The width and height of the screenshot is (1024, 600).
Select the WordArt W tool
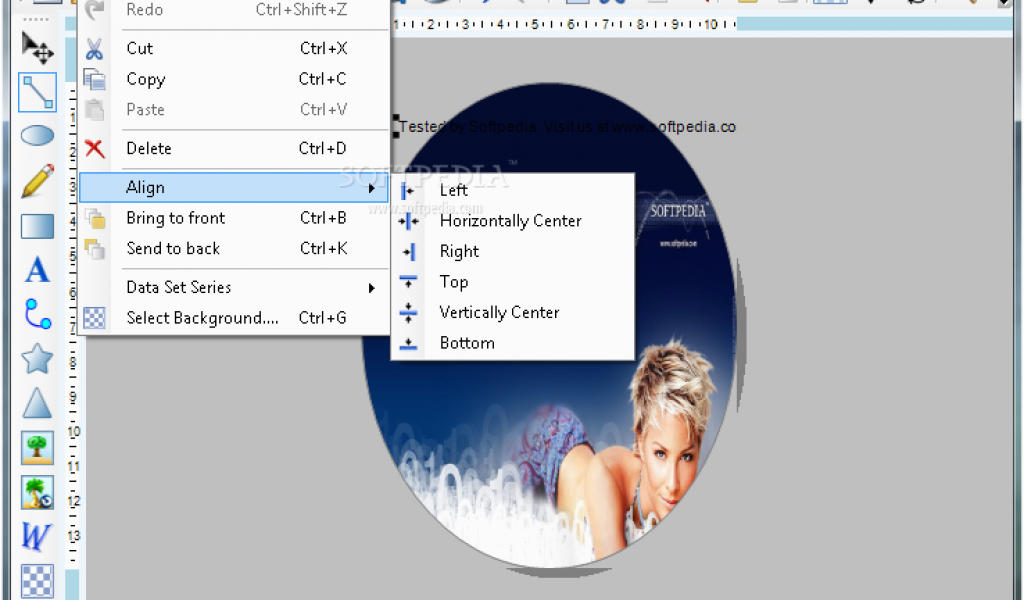[x=37, y=537]
